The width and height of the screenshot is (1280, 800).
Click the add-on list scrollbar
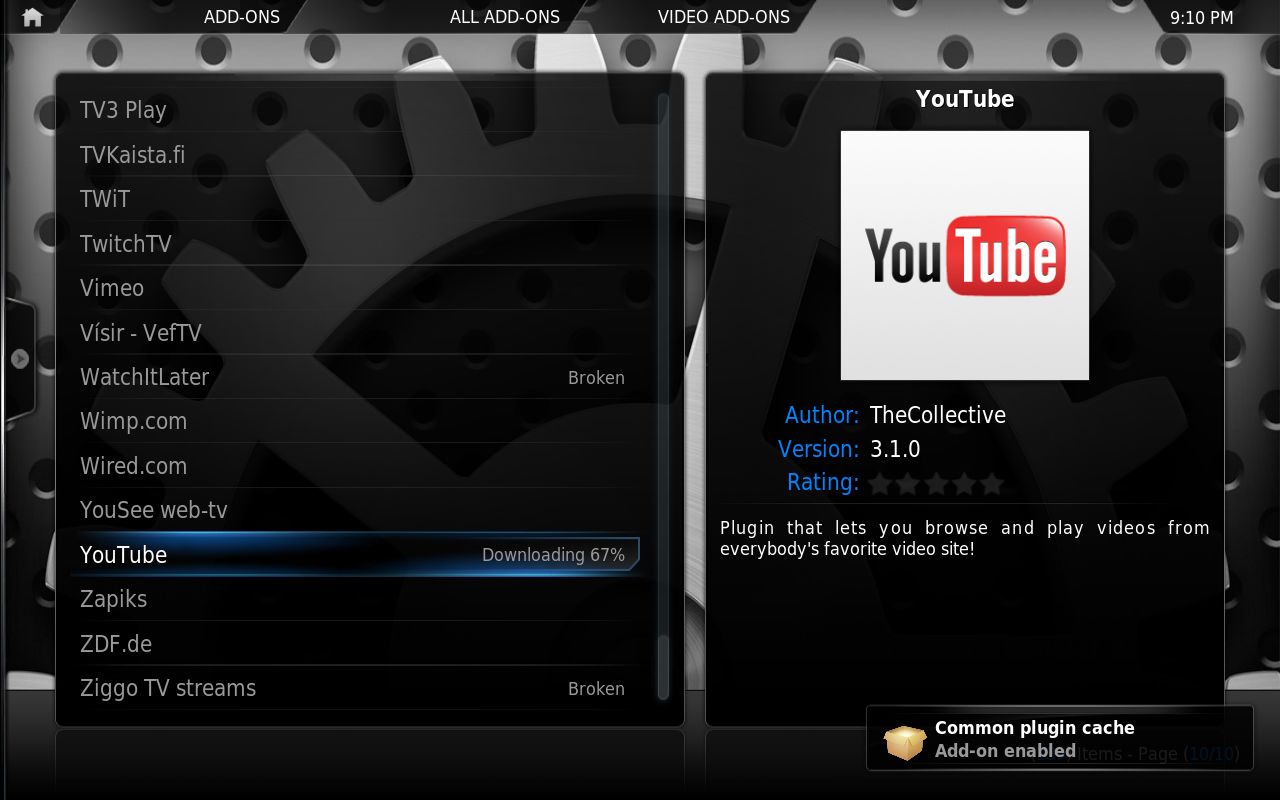pyautogui.click(x=662, y=398)
